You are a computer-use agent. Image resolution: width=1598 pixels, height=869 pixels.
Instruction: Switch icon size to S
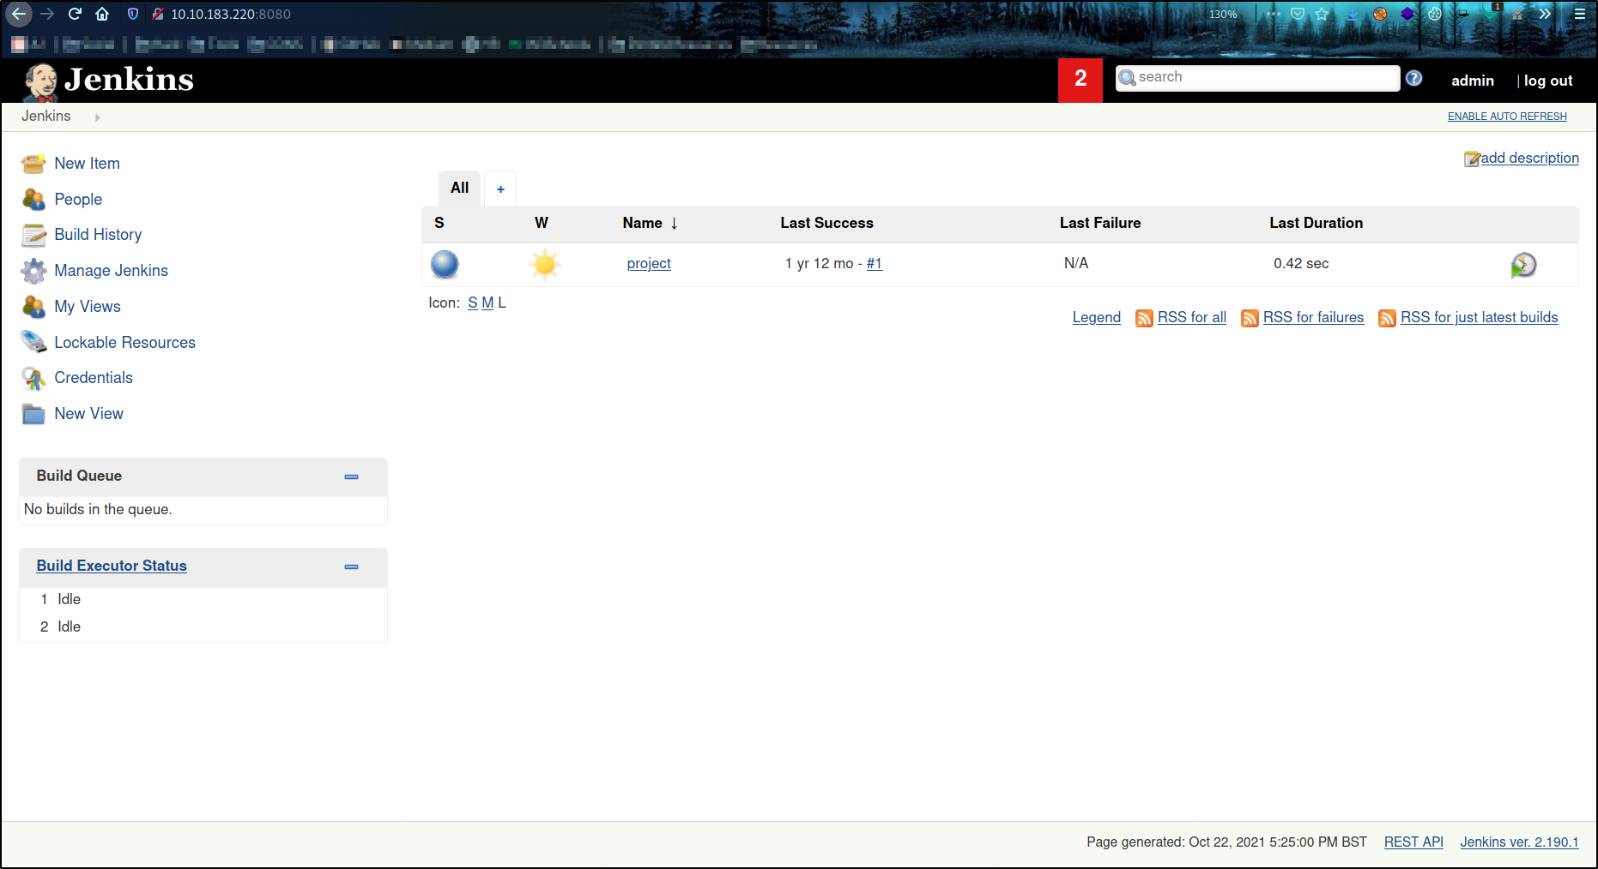point(473,303)
